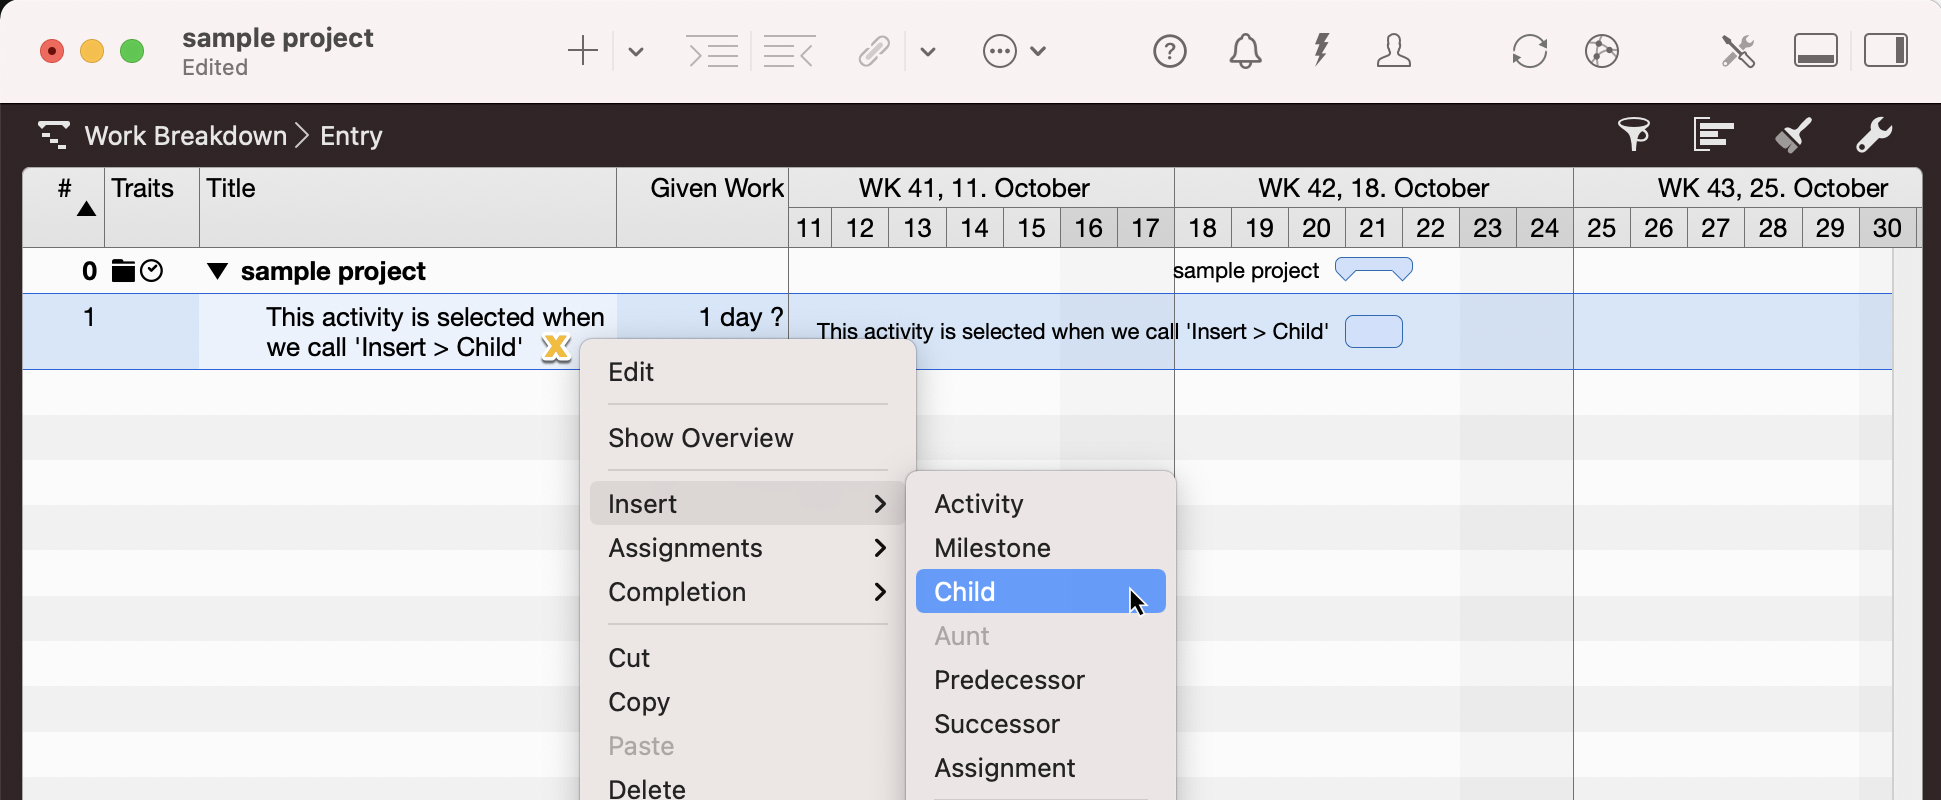Click the paperclip attachment icon
Viewport: 1941px width, 800px height.
[874, 51]
